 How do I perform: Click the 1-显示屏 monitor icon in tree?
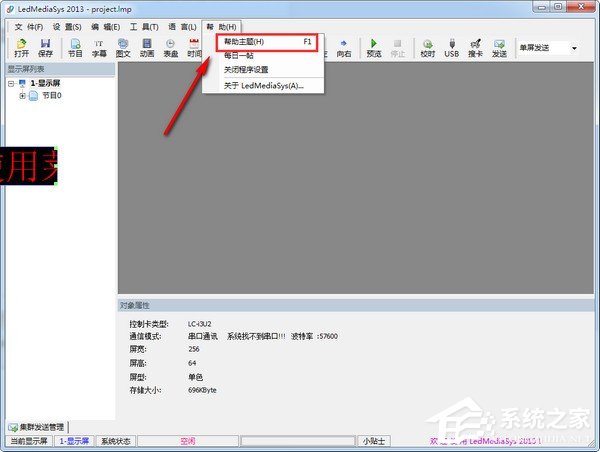22,83
